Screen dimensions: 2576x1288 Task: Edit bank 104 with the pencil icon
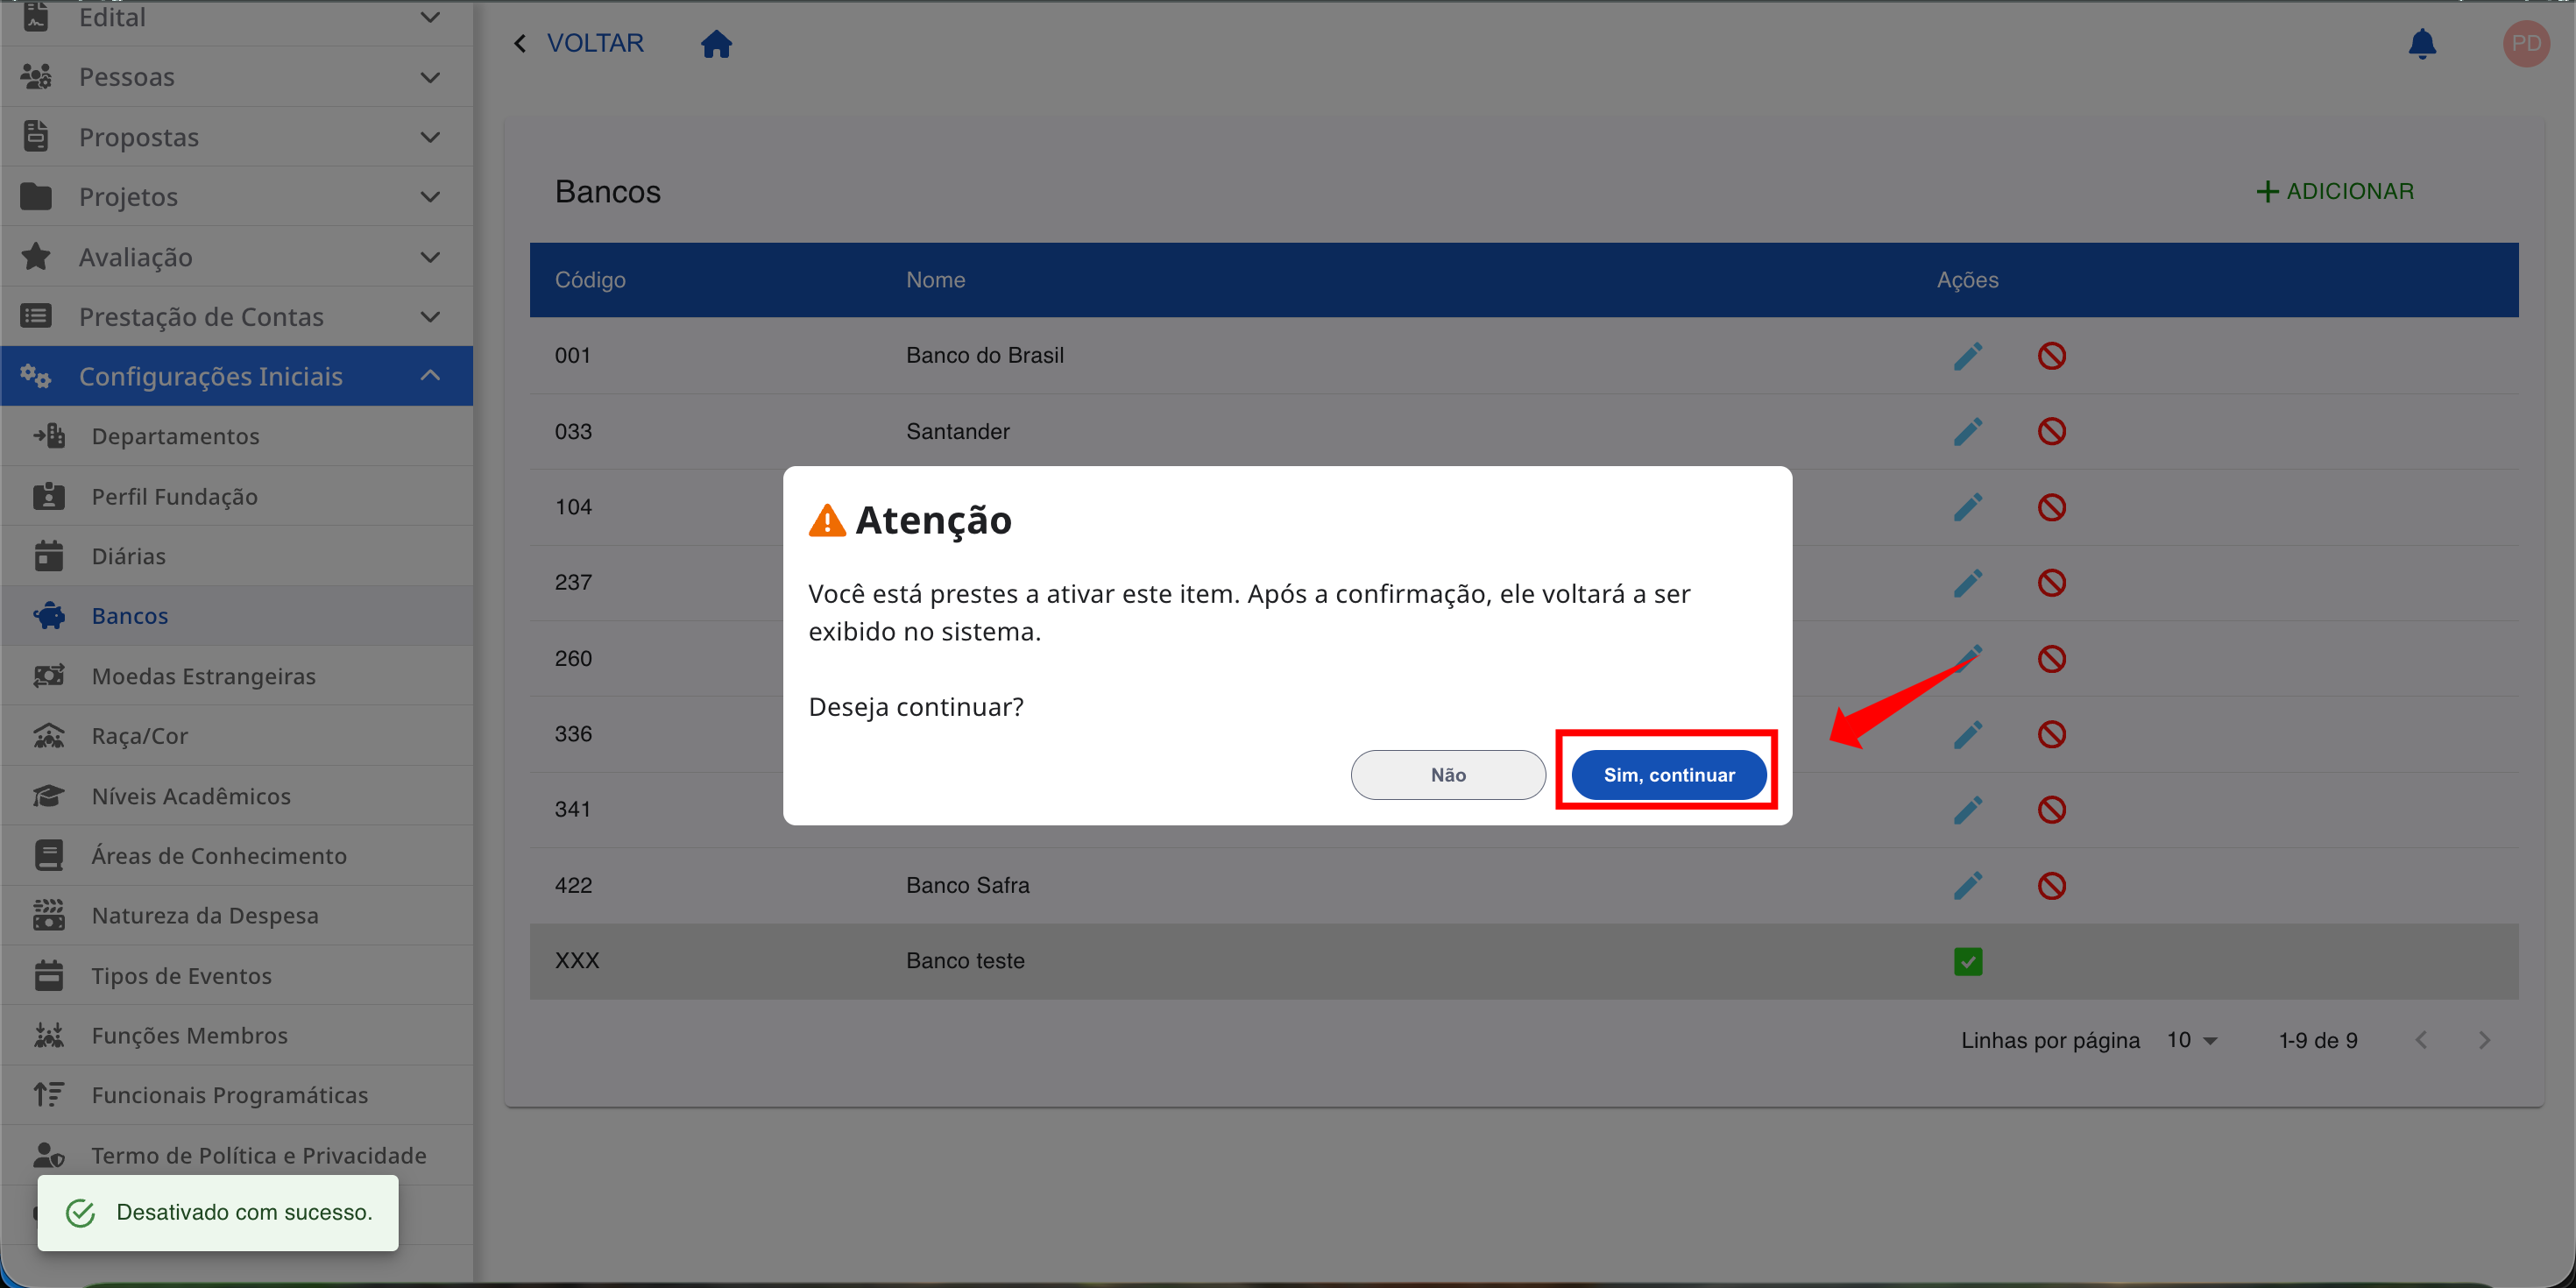(1967, 507)
